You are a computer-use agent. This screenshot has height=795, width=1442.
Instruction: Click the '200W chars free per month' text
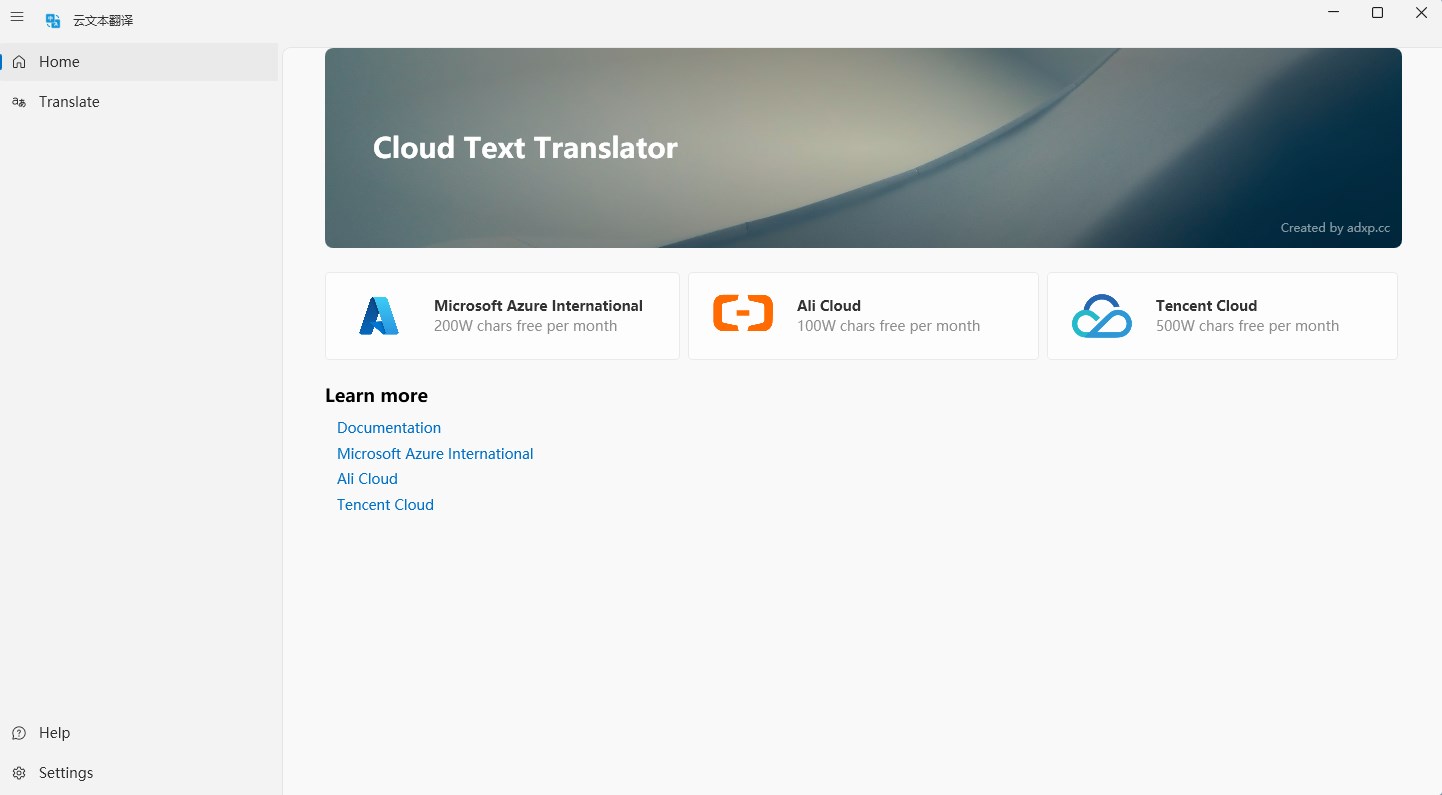tap(525, 326)
